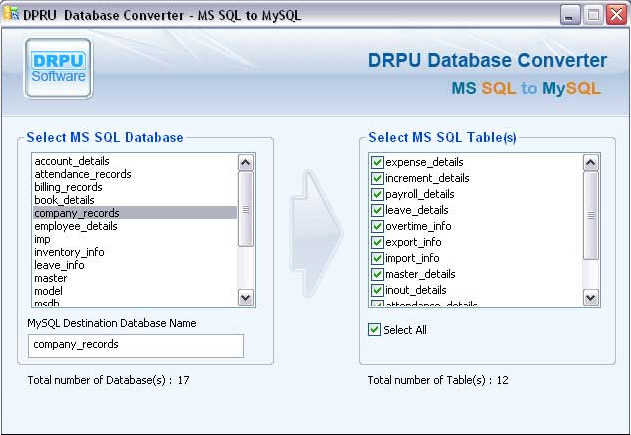The height and width of the screenshot is (435, 631).
Task: Toggle the leave_details checkbox
Action: [377, 210]
